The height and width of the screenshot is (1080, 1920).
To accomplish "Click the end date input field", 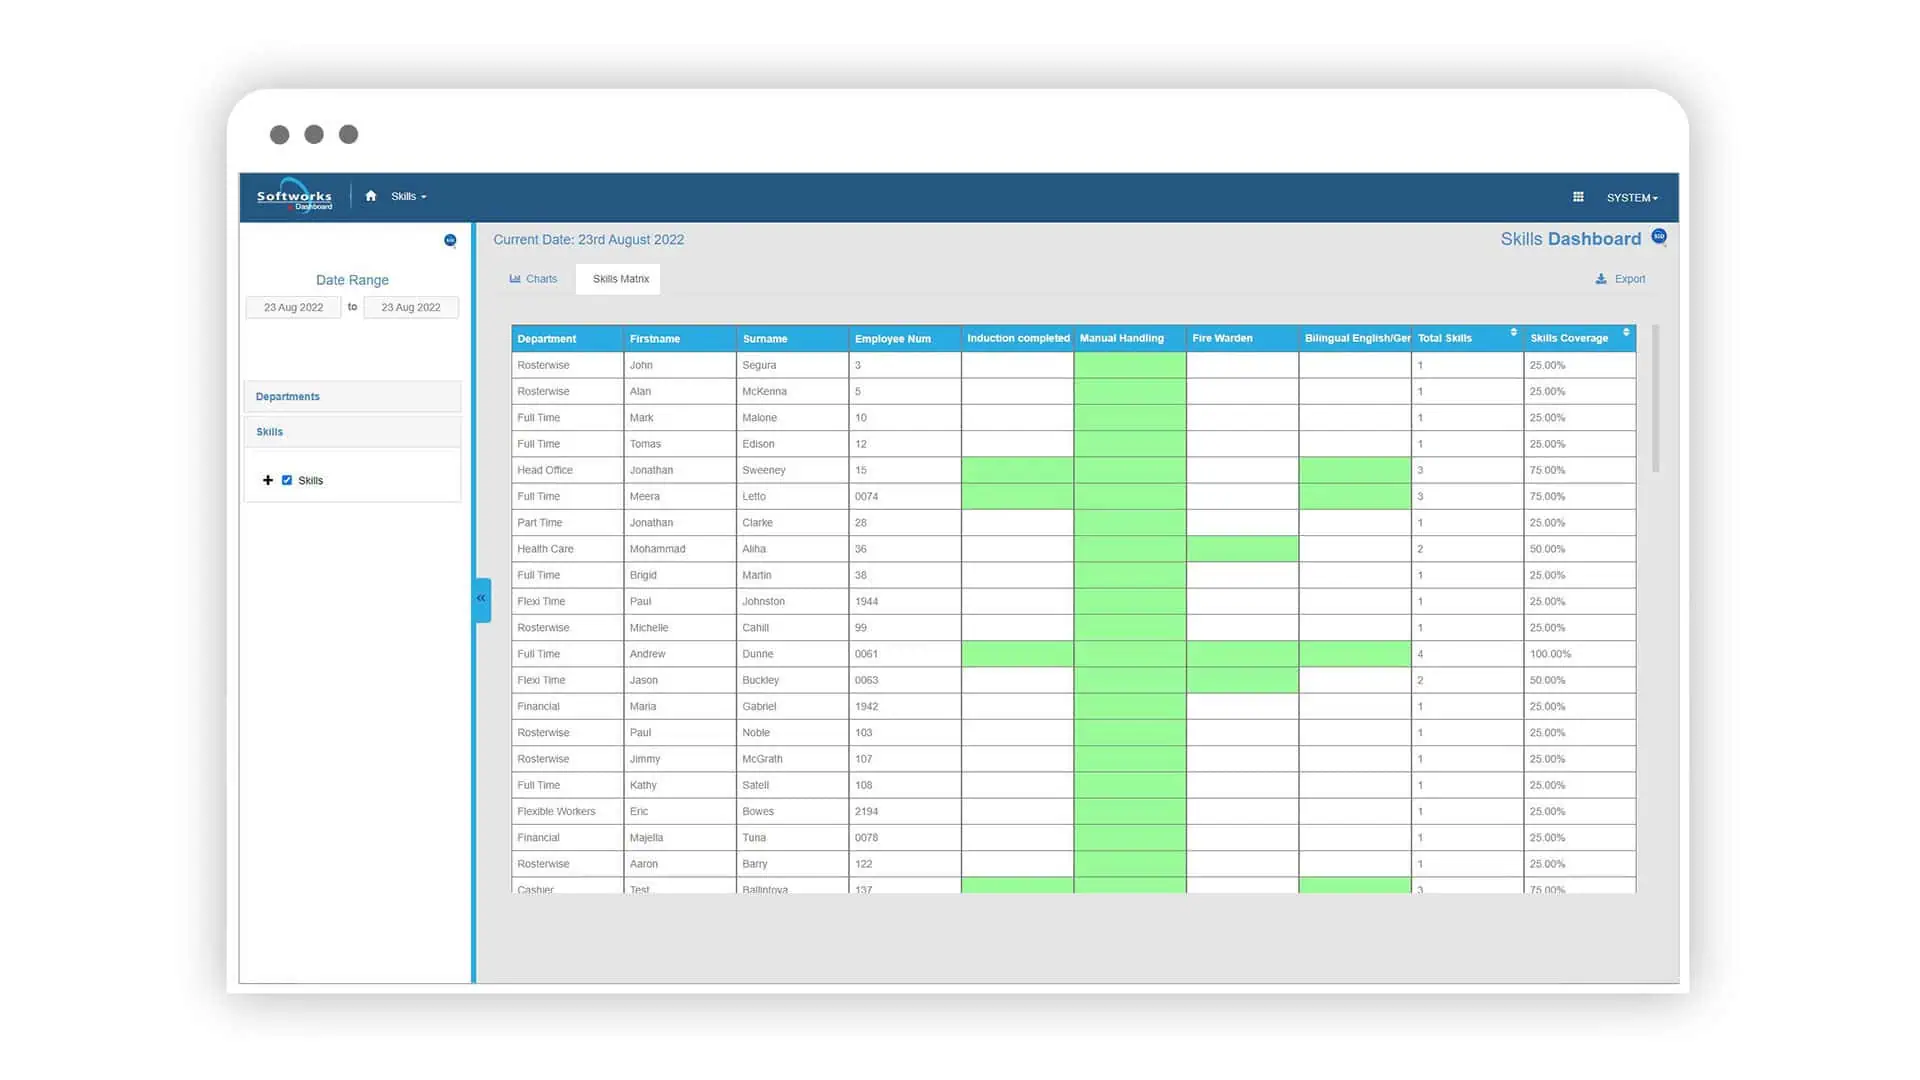I will [x=411, y=308].
